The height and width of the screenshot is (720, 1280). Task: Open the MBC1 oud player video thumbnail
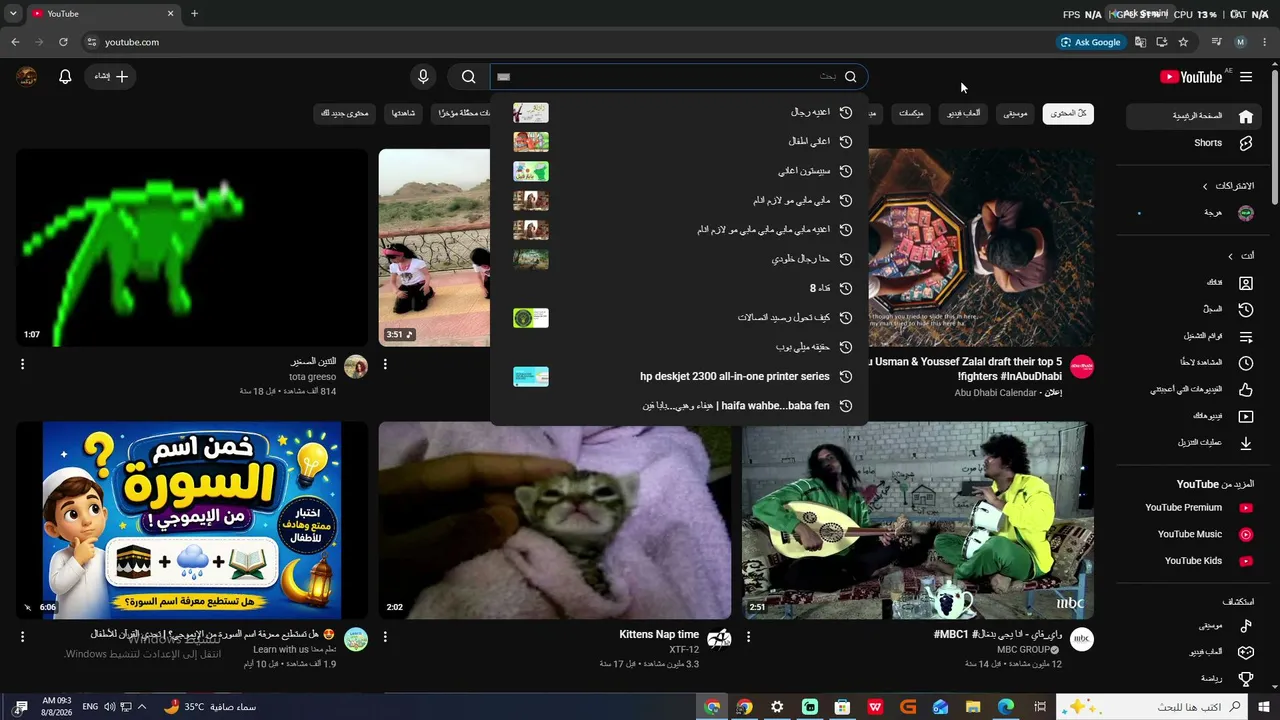click(918, 520)
